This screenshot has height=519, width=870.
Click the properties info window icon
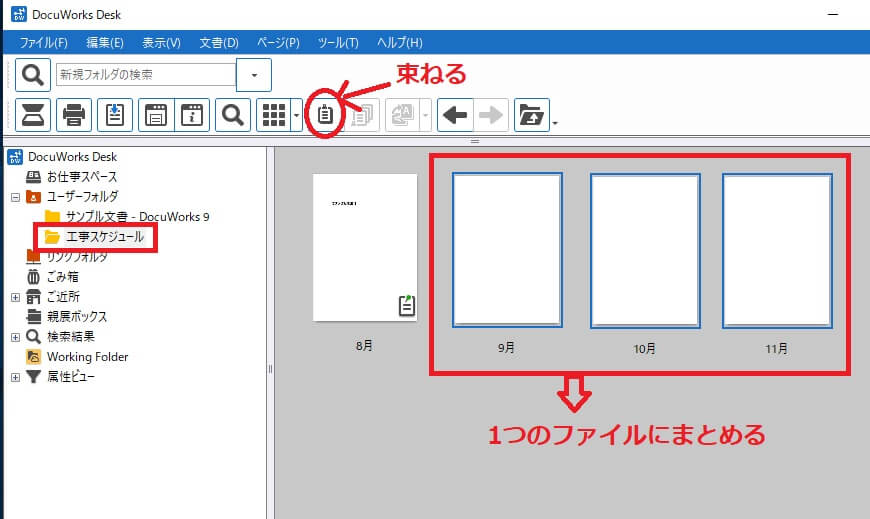193,115
